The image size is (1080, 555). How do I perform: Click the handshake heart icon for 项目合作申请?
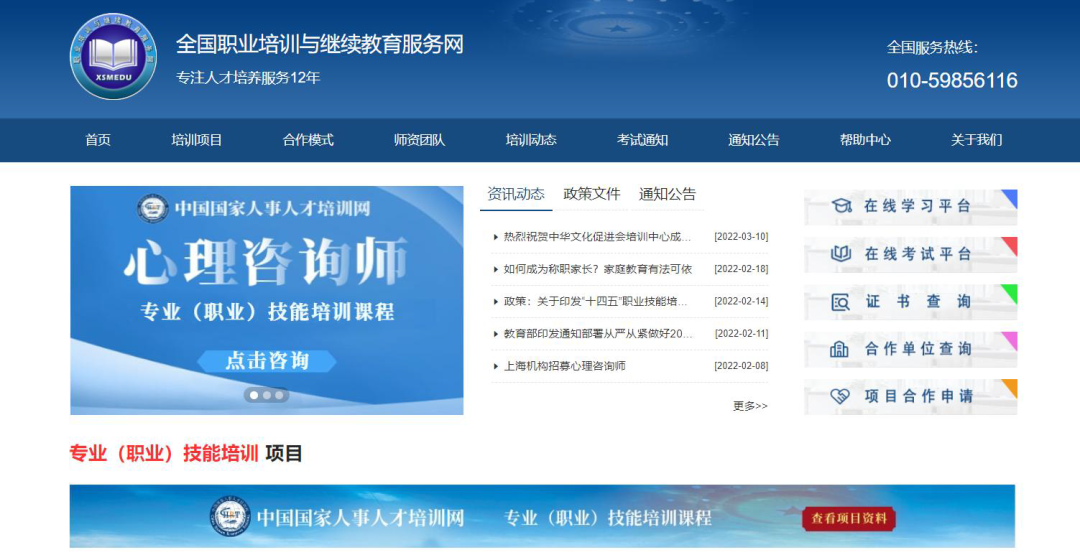point(841,396)
